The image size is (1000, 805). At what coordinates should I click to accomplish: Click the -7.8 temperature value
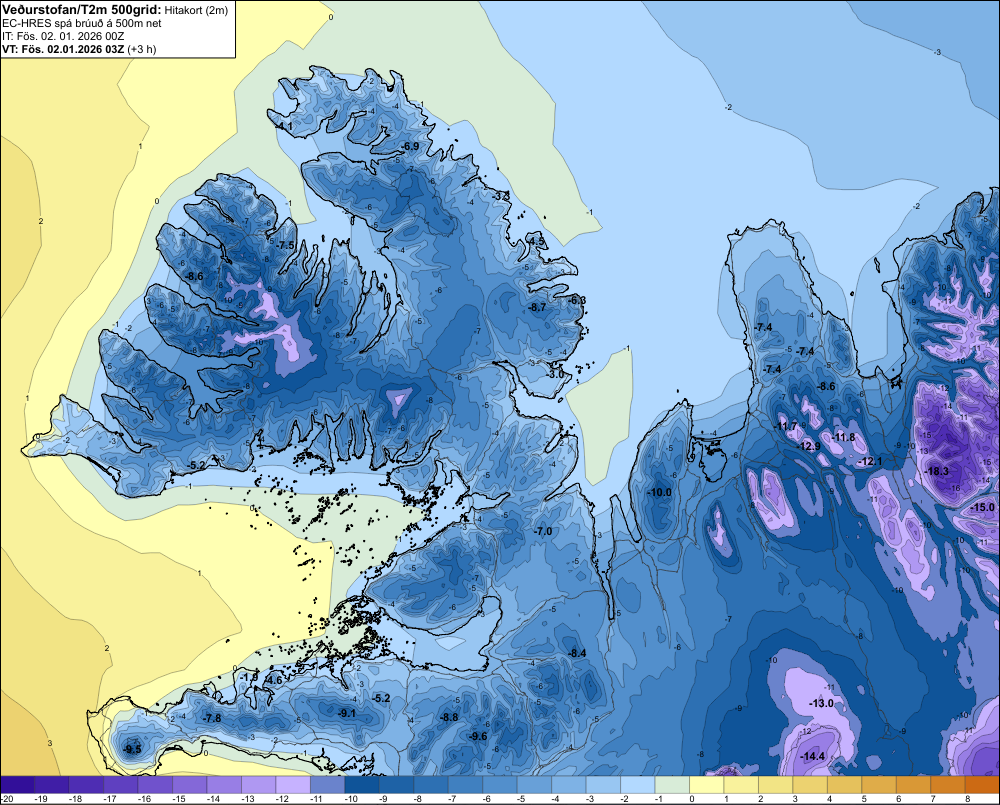tap(212, 718)
